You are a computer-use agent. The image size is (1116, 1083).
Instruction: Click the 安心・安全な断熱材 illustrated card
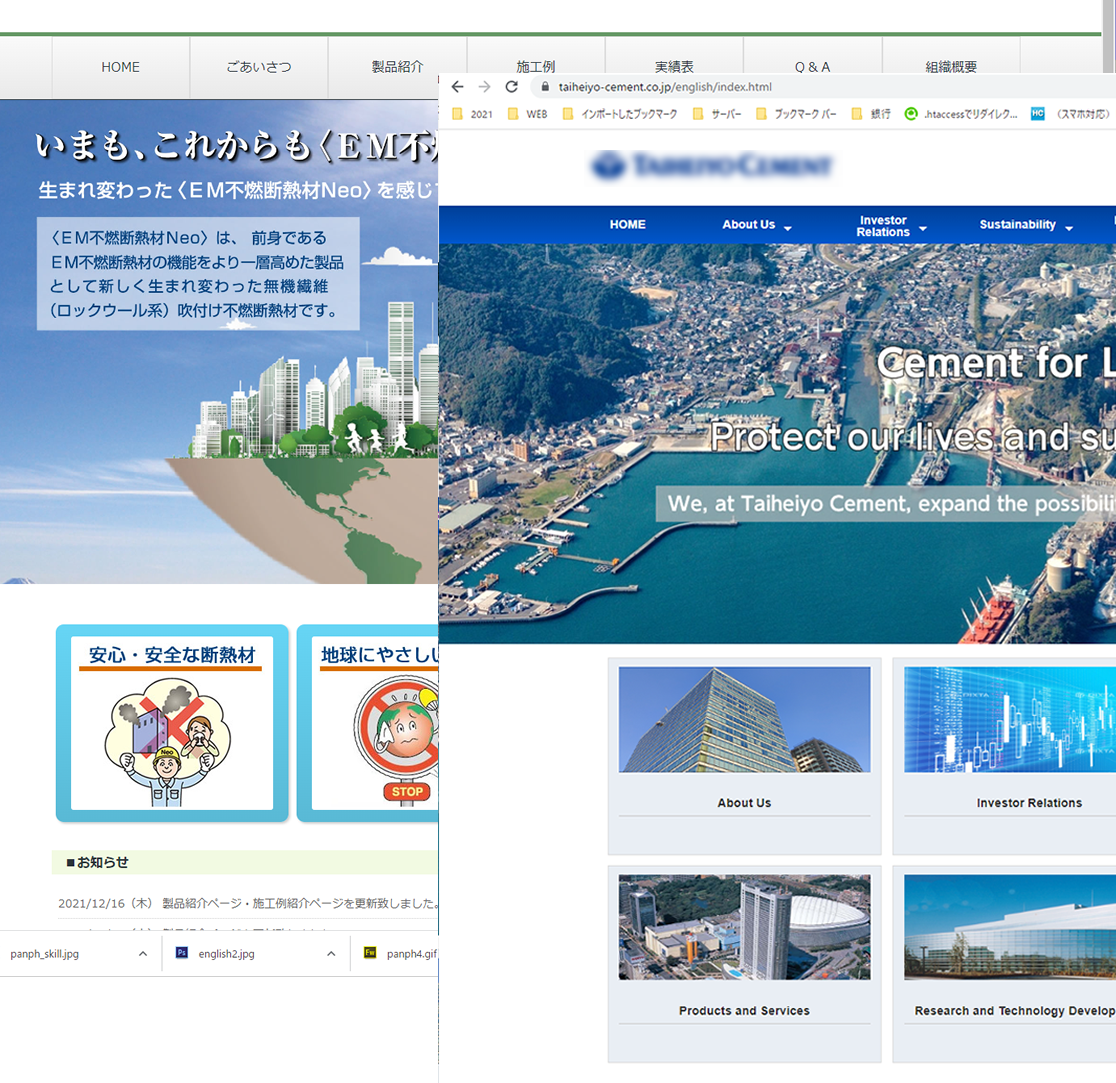(x=172, y=723)
